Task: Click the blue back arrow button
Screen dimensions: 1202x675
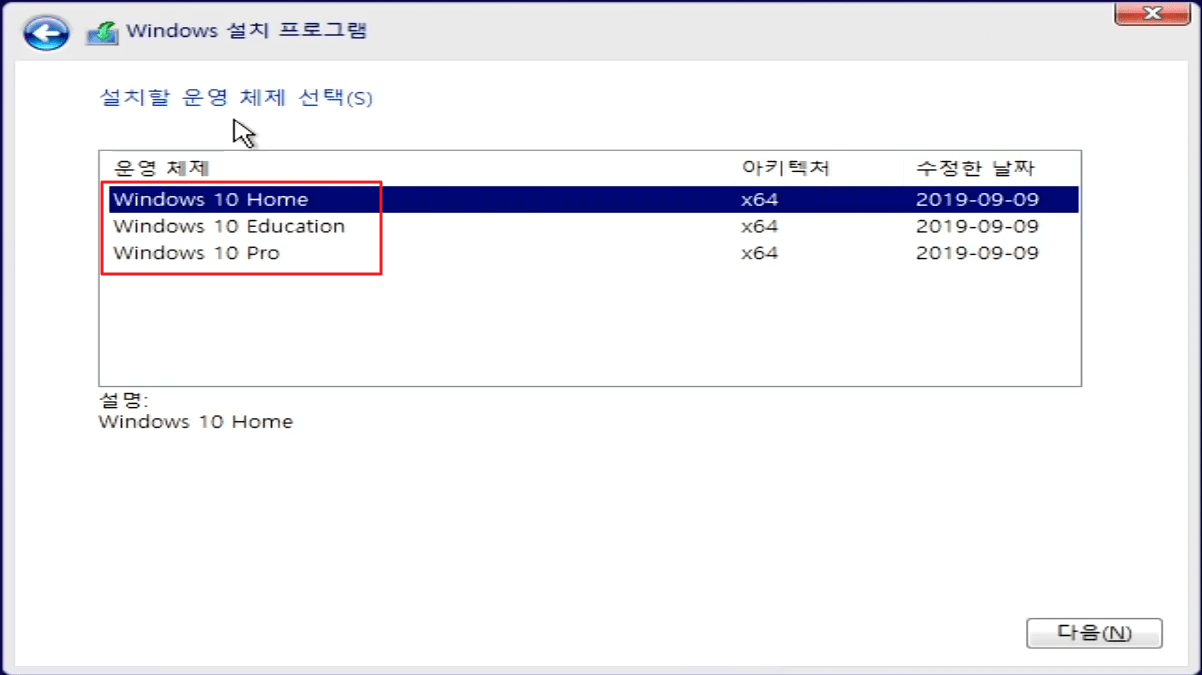Action: (45, 31)
